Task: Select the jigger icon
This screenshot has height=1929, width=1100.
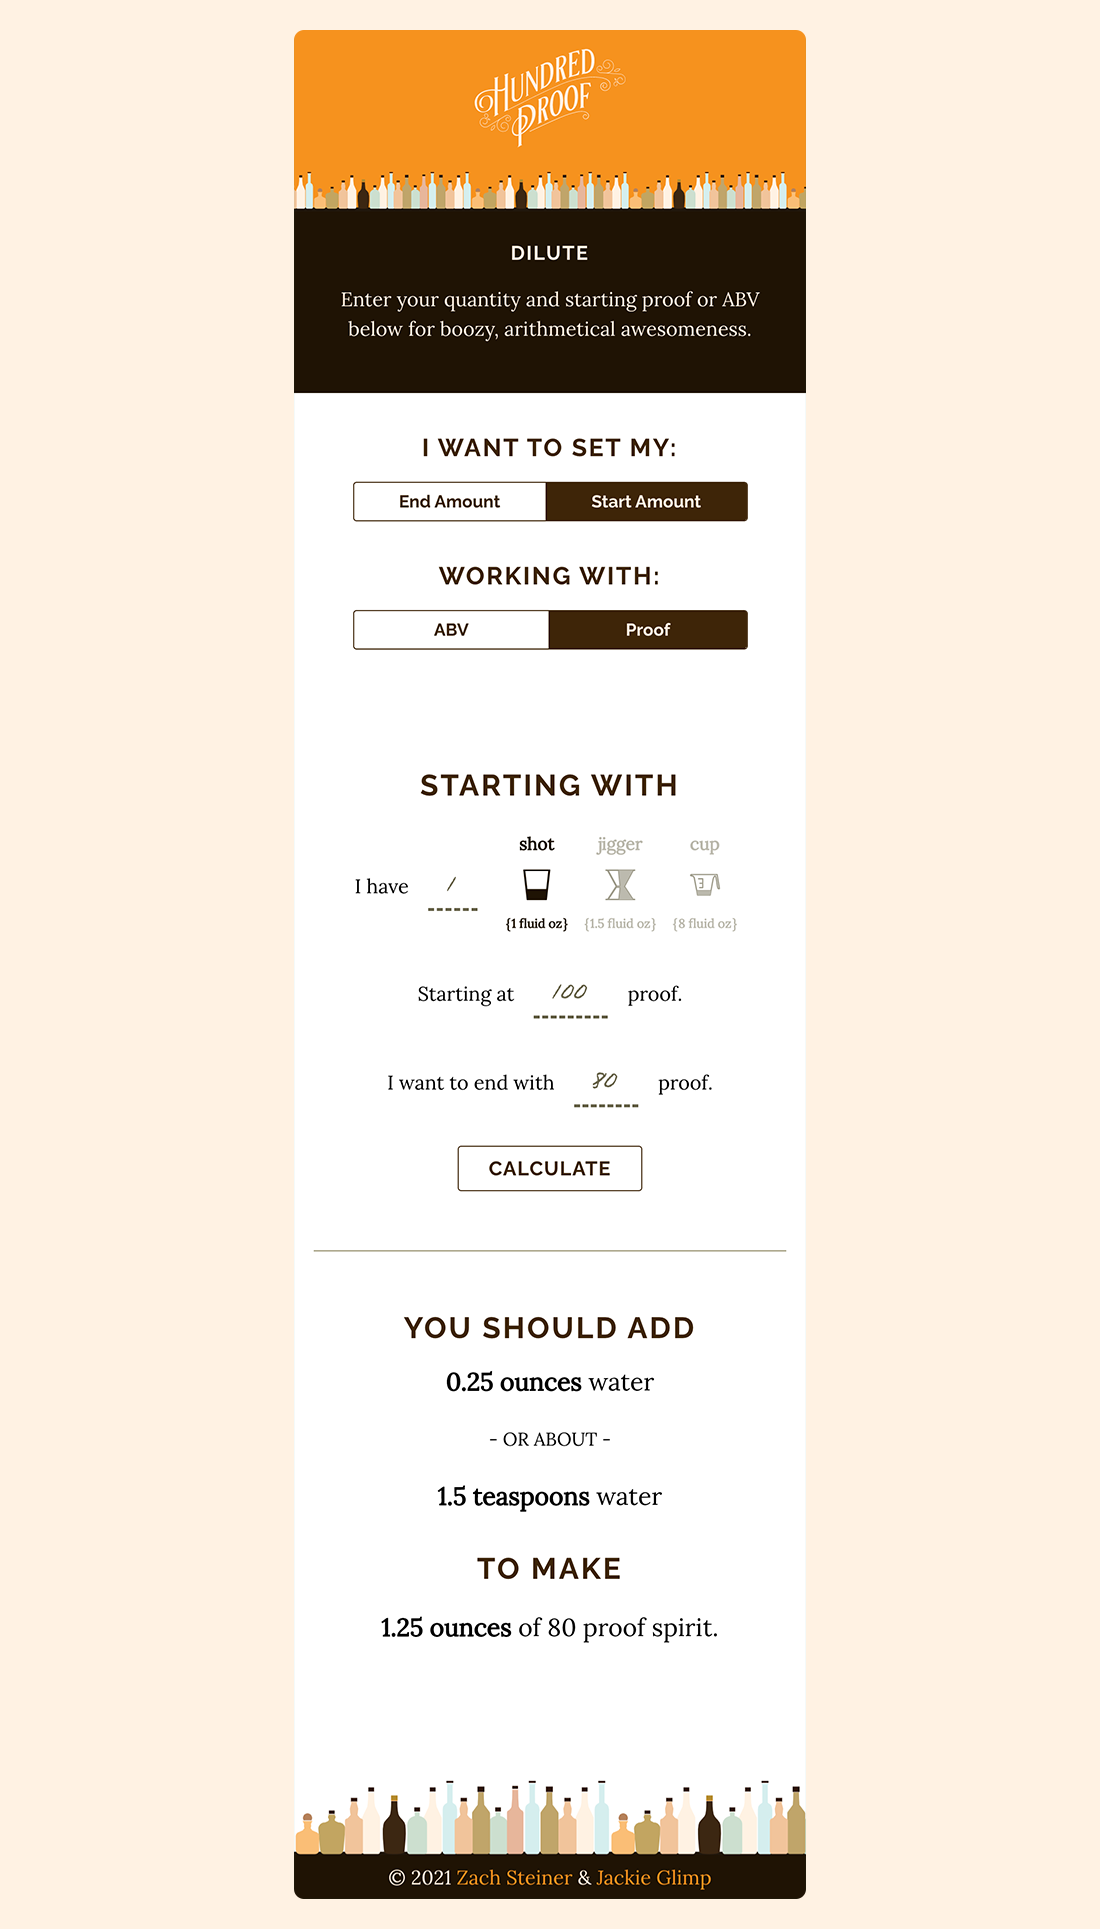Action: click(x=620, y=884)
